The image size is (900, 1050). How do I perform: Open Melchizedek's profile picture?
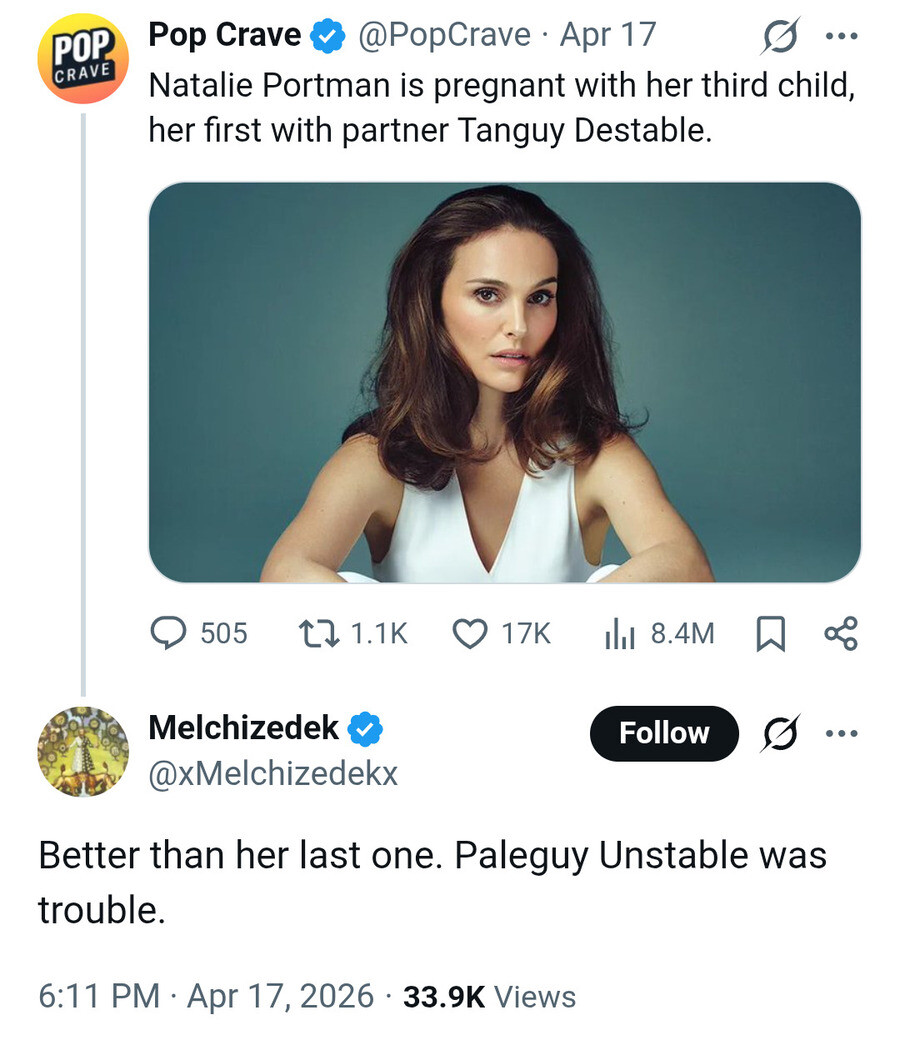coord(83,753)
